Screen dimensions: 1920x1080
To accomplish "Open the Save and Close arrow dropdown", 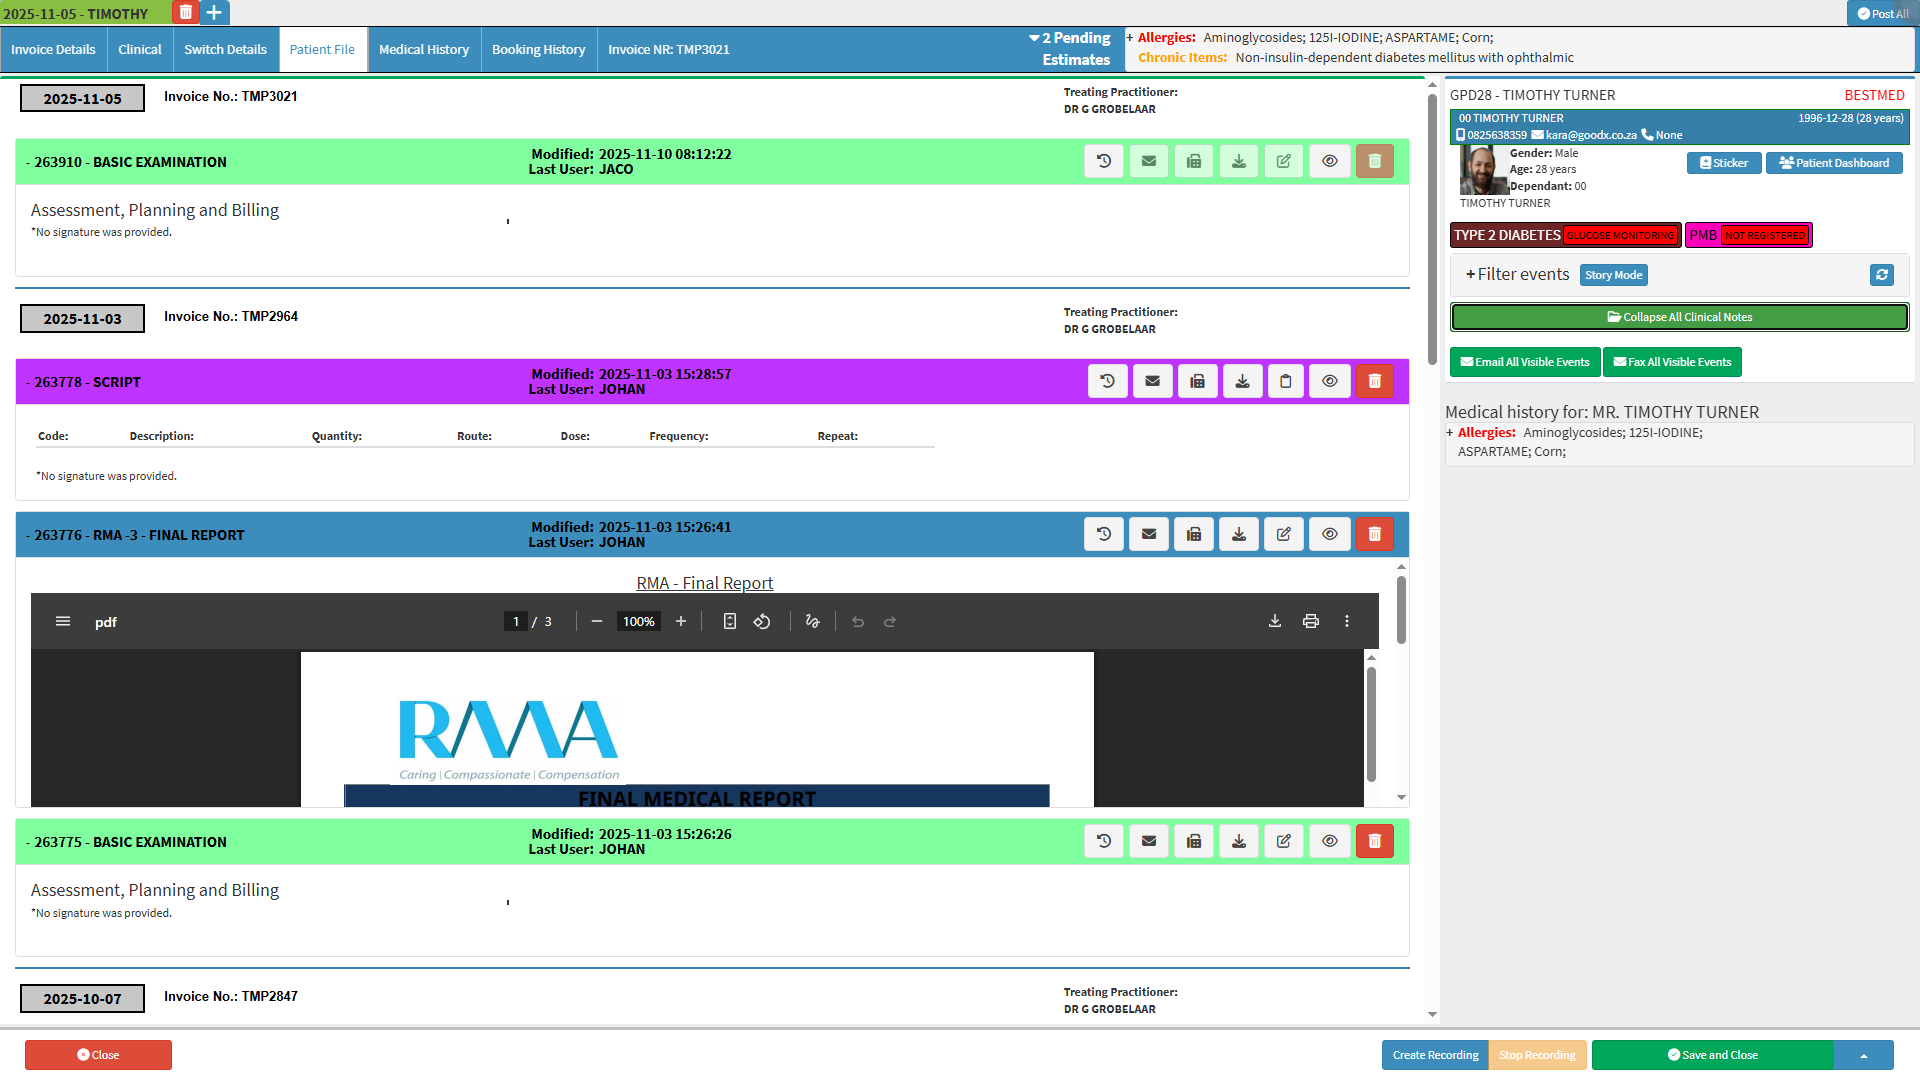I will (1863, 1055).
